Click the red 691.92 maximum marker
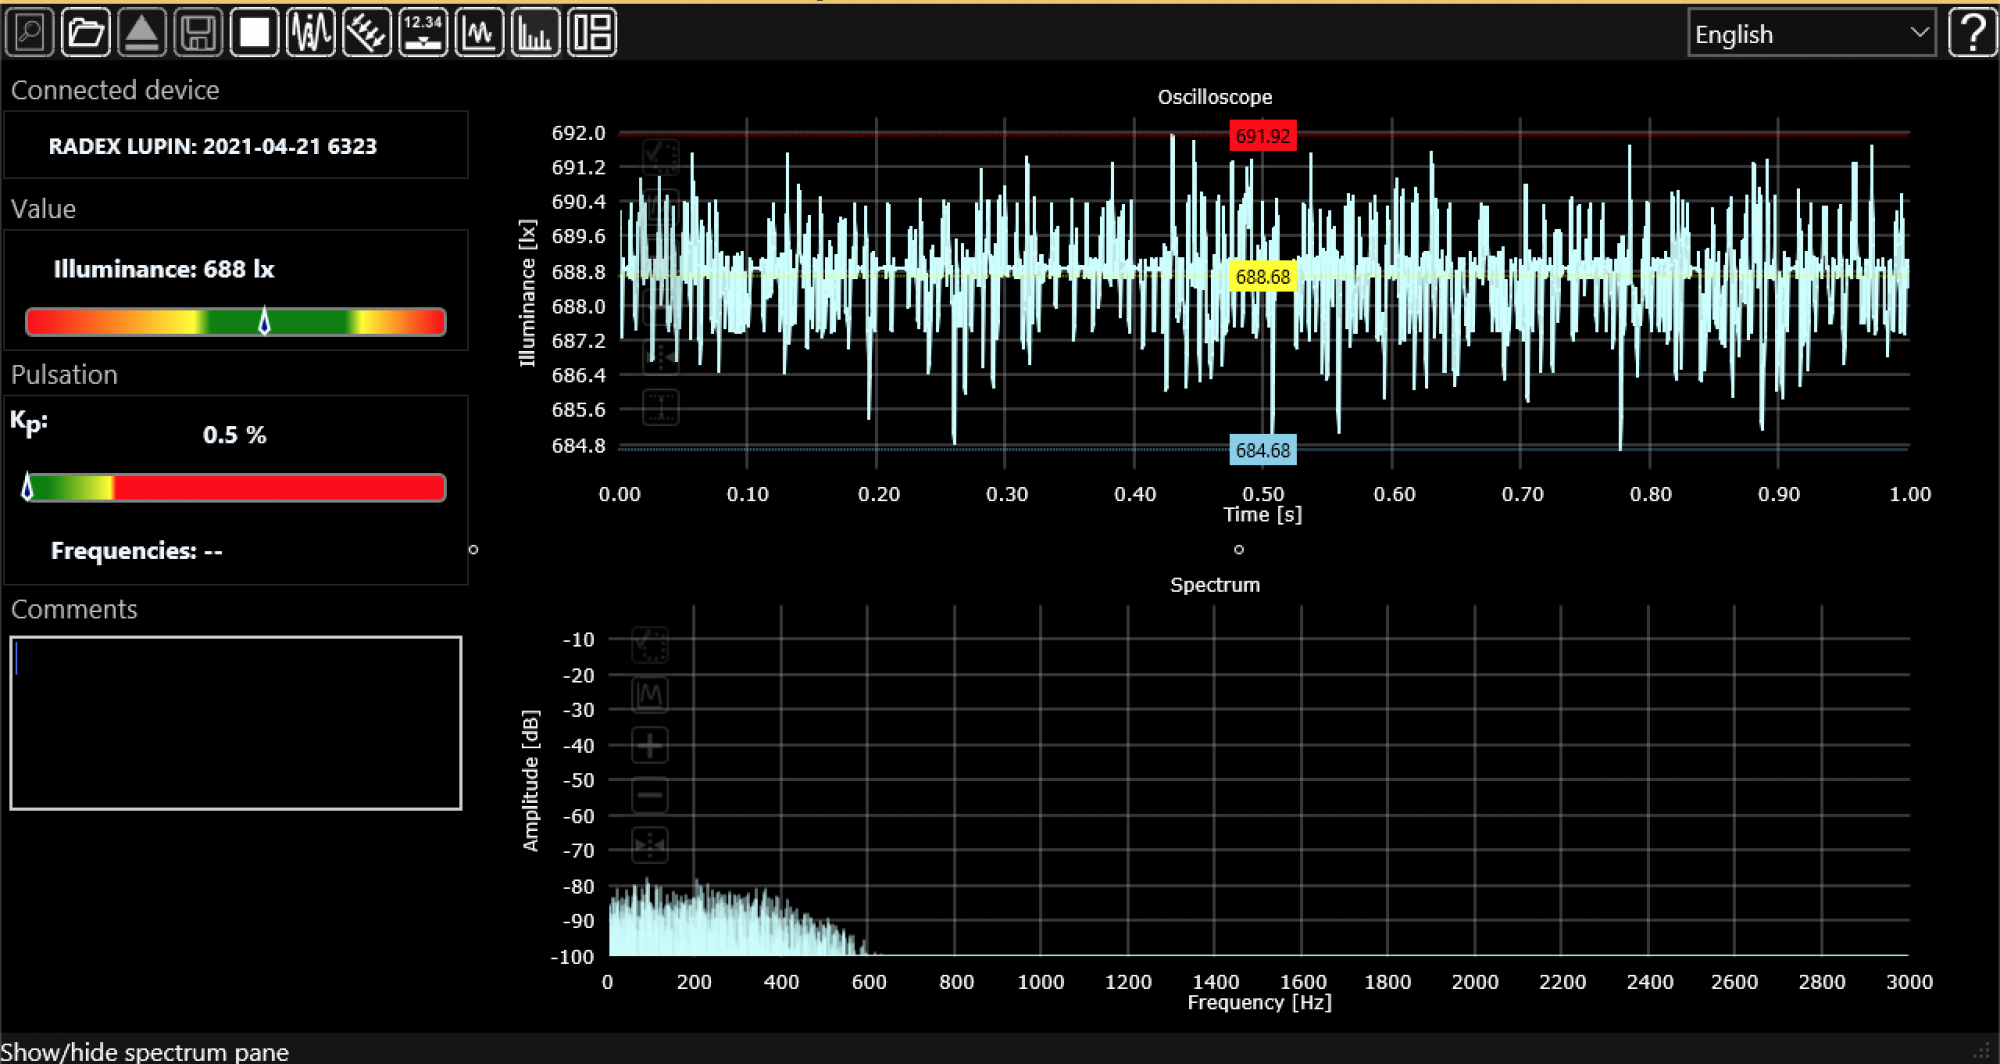 [x=1262, y=136]
